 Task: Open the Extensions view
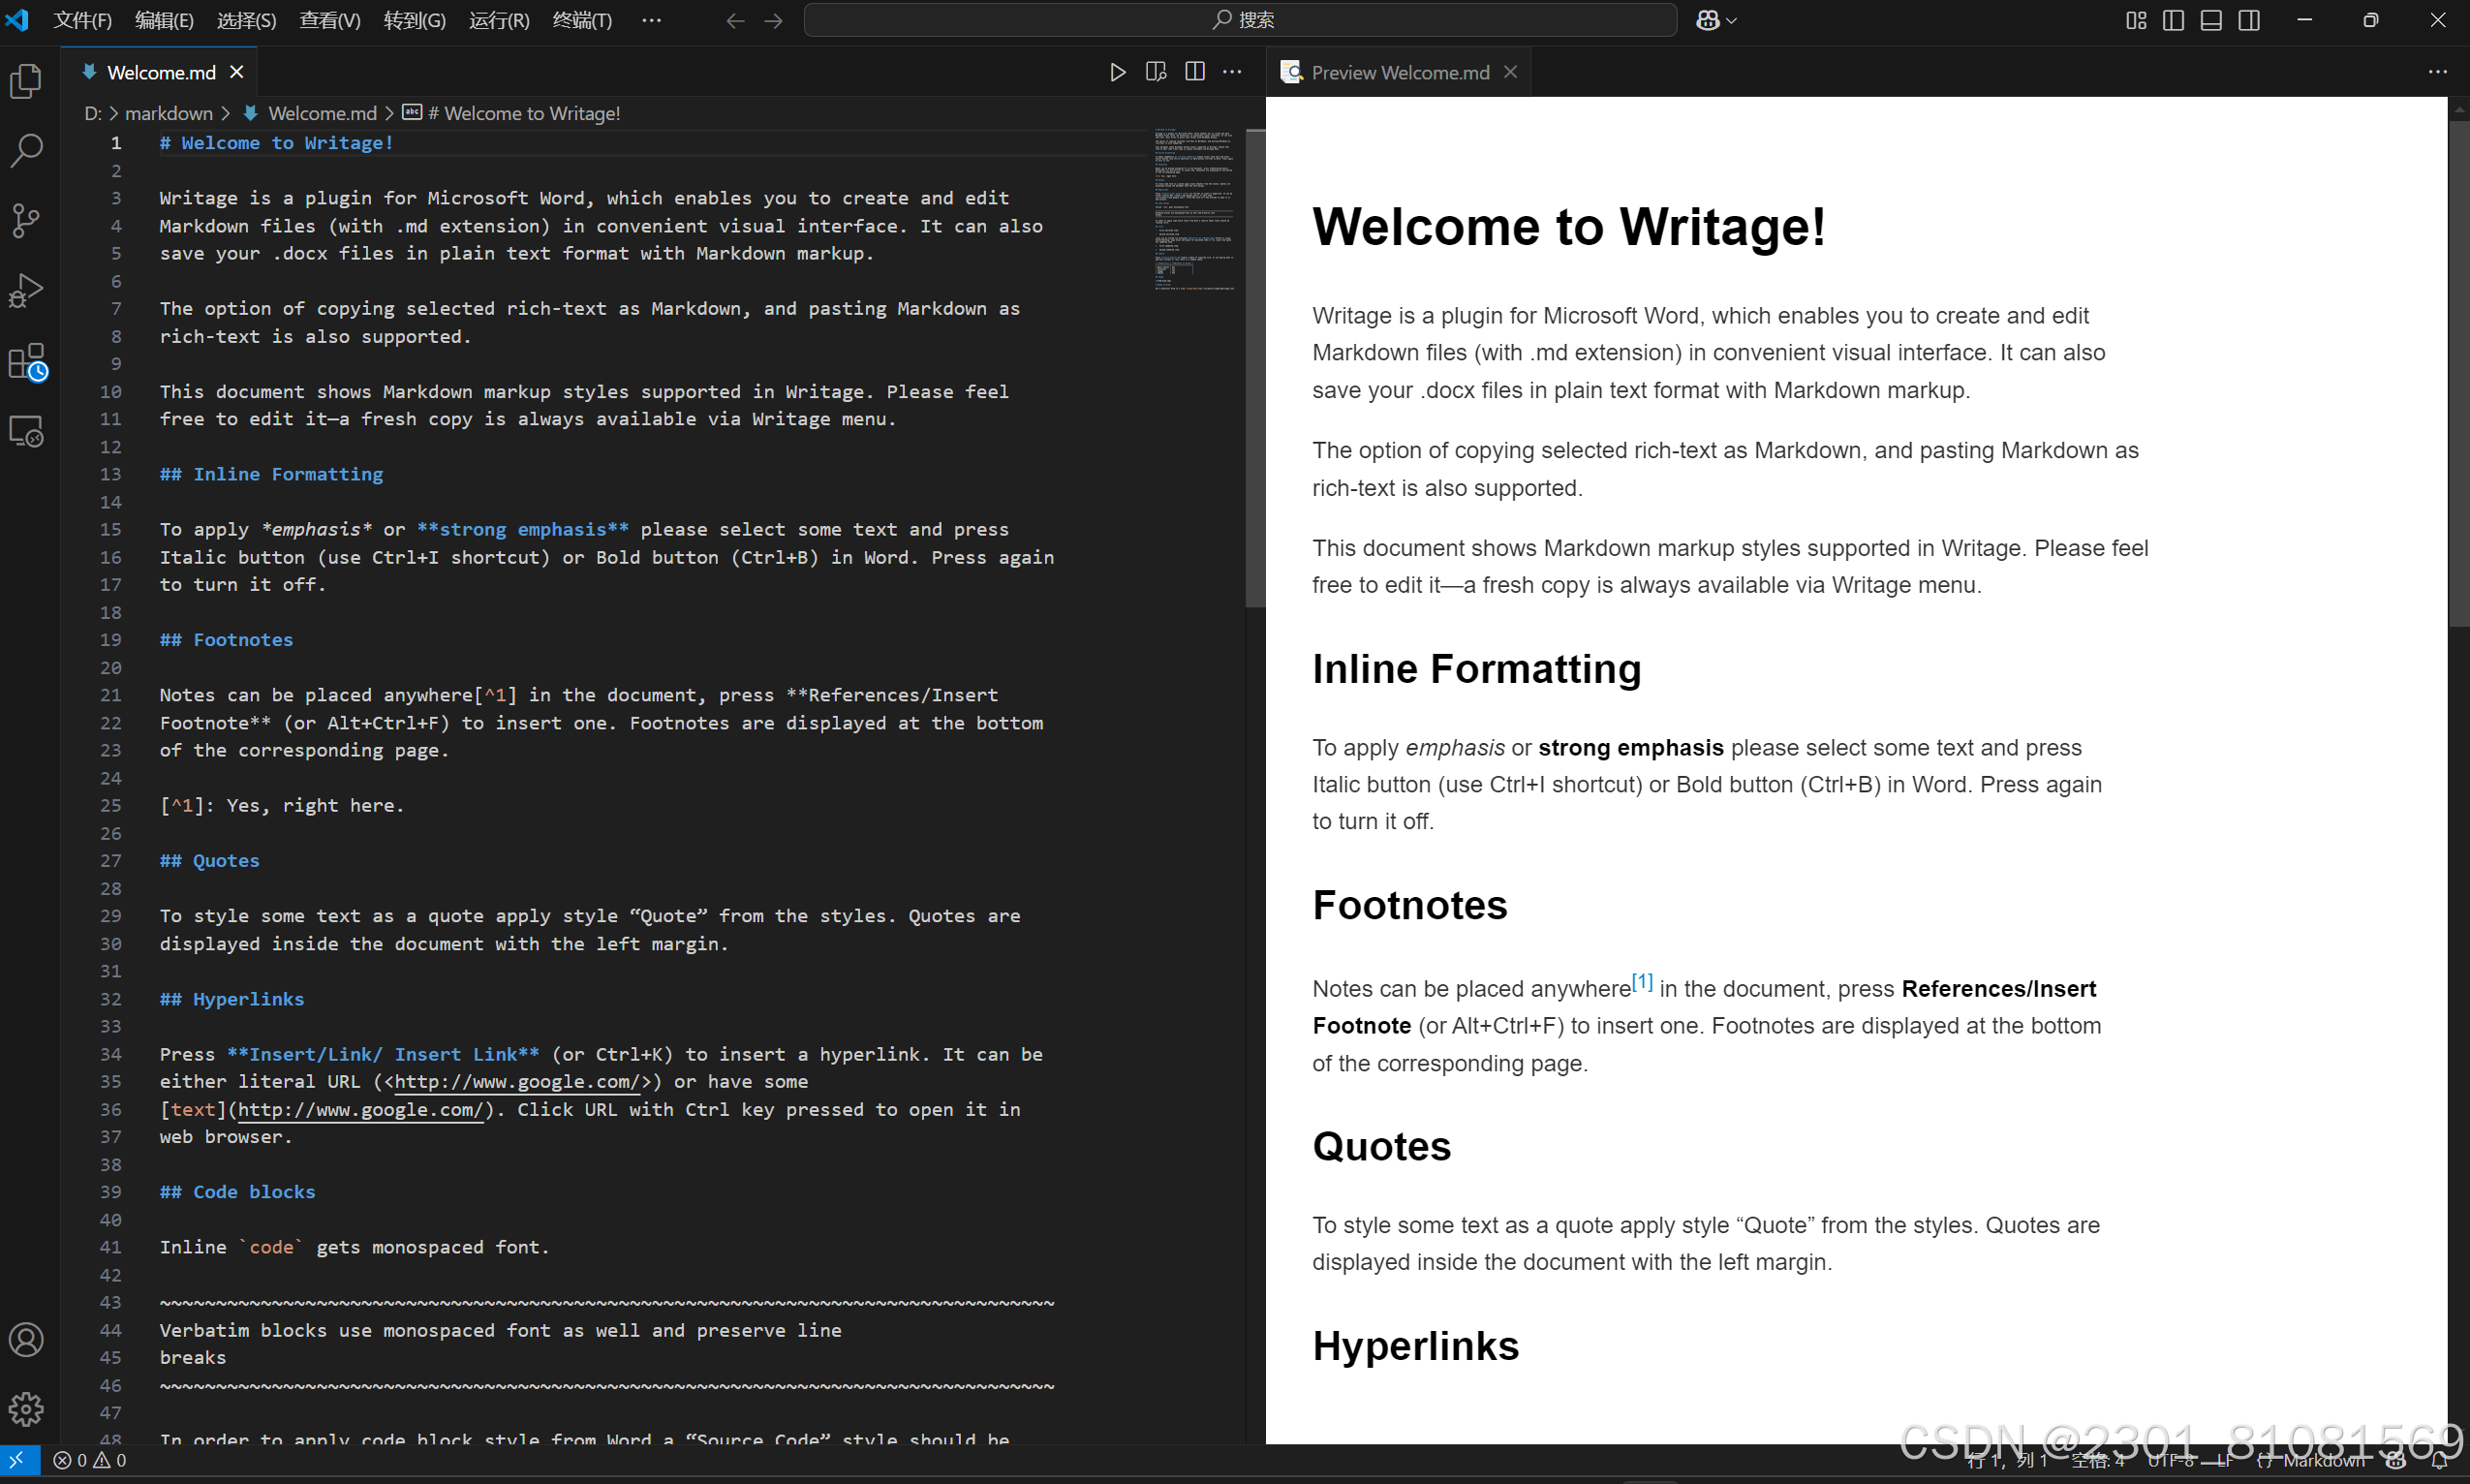26,361
